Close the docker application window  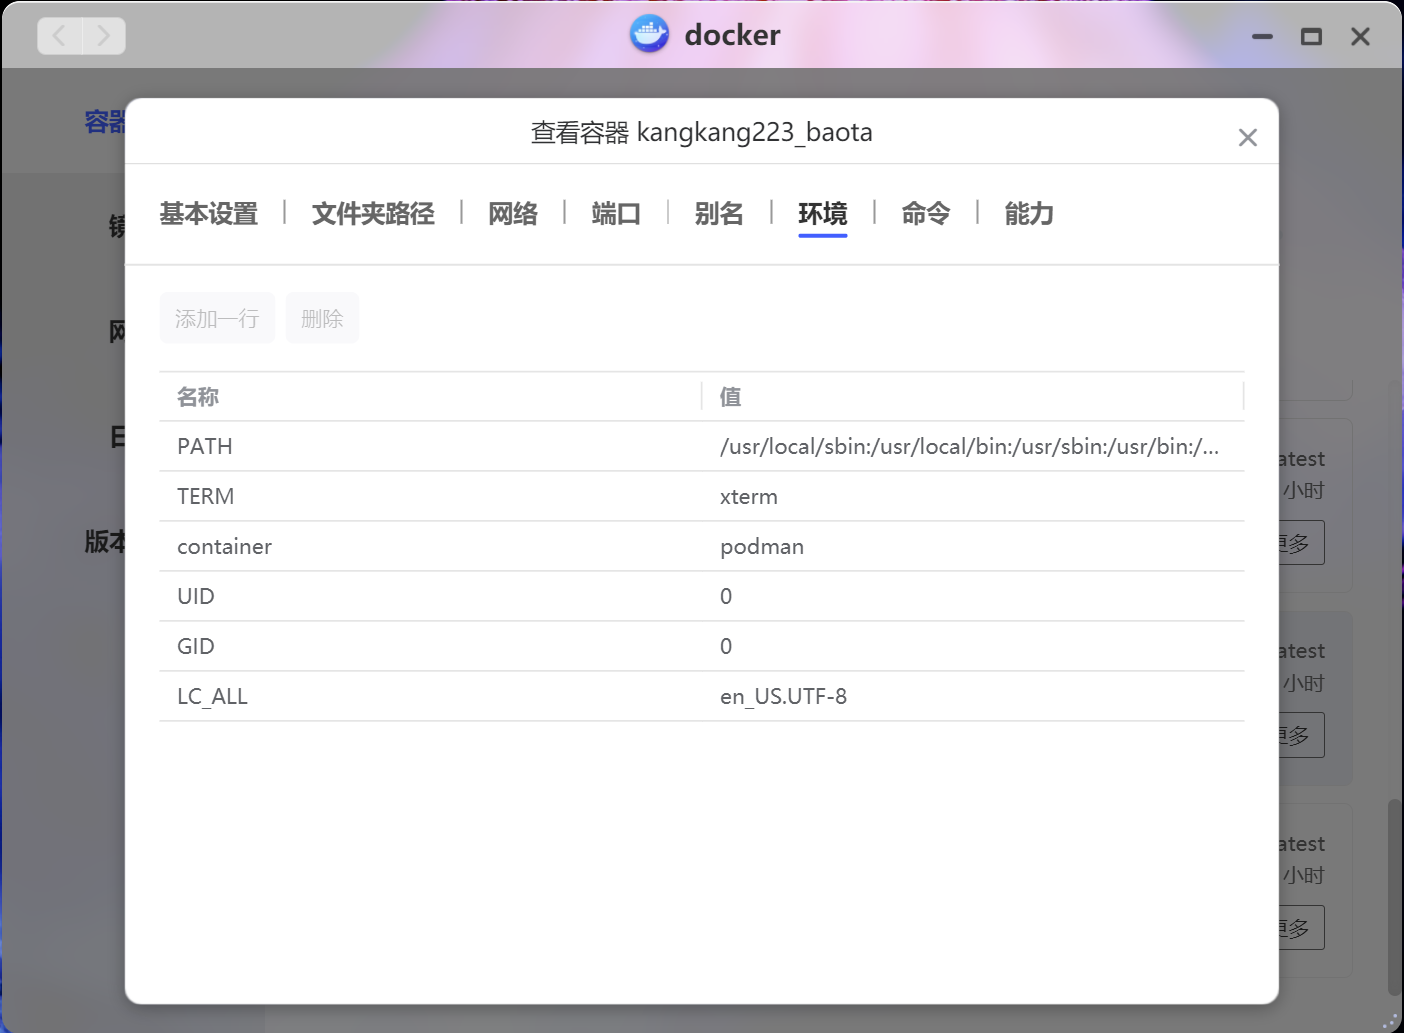1360,37
